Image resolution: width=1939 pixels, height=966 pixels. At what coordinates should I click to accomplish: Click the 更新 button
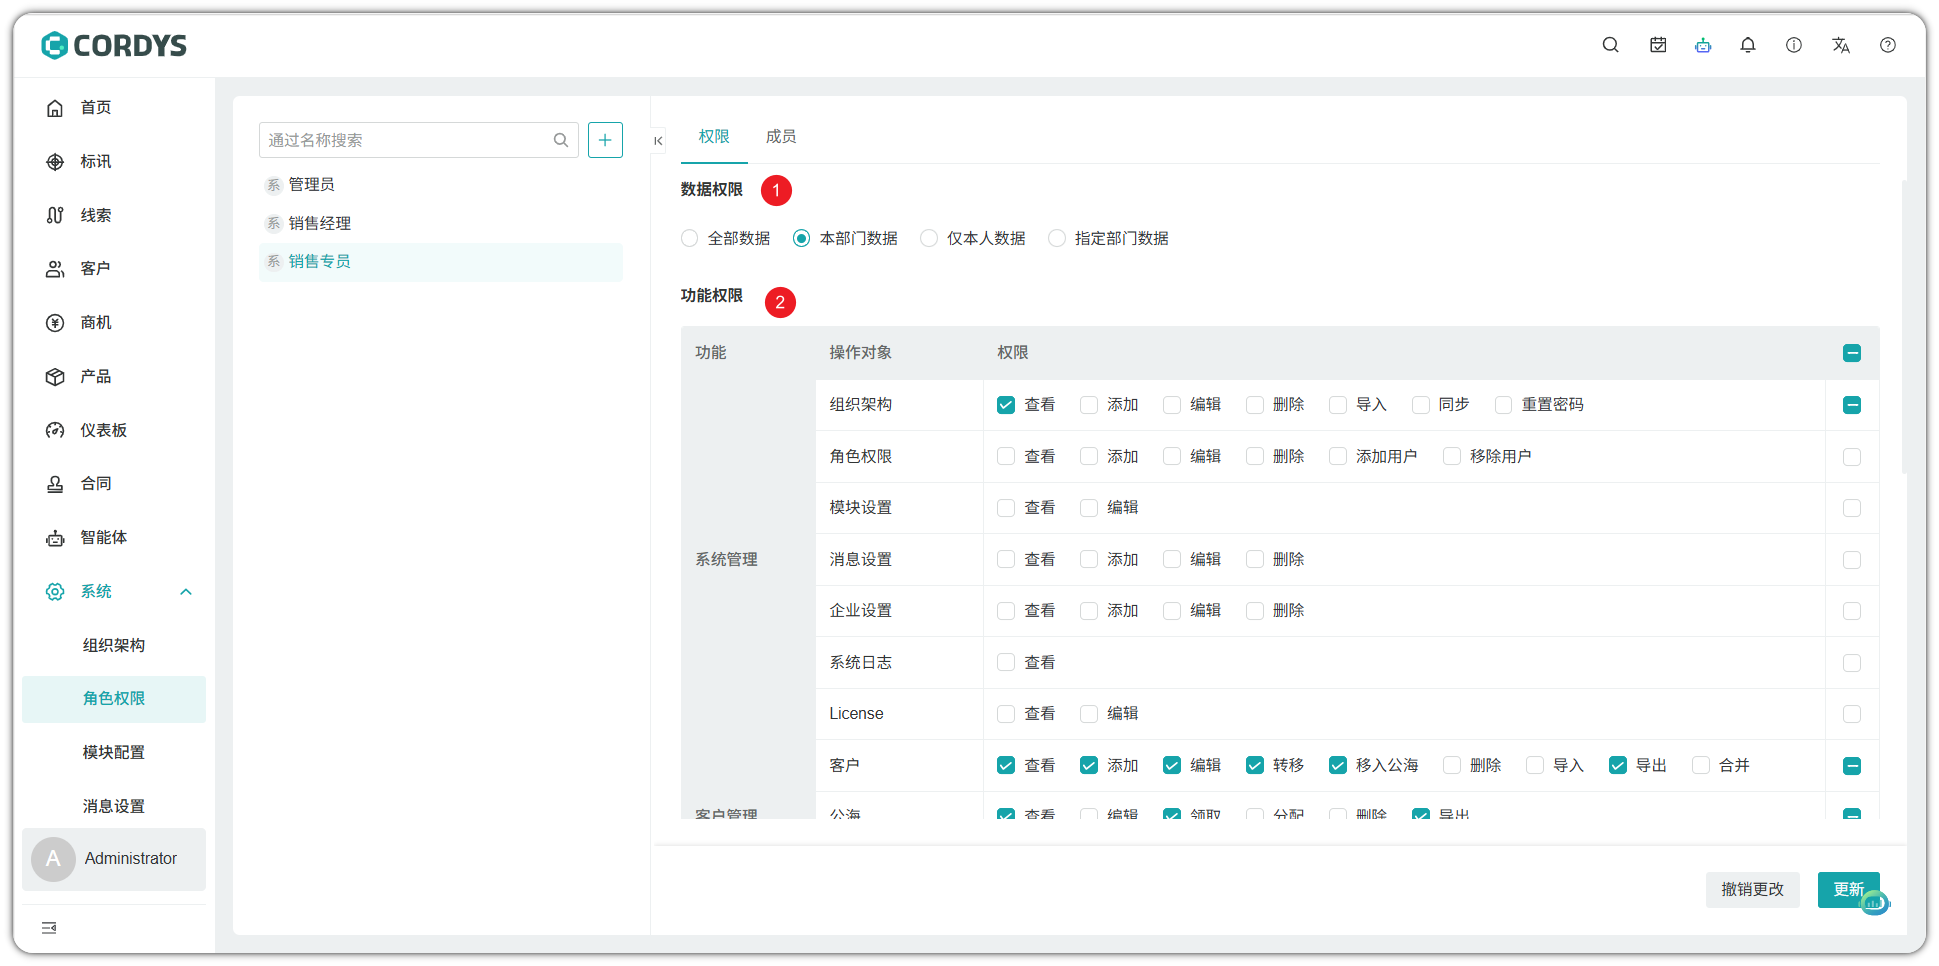(1847, 889)
